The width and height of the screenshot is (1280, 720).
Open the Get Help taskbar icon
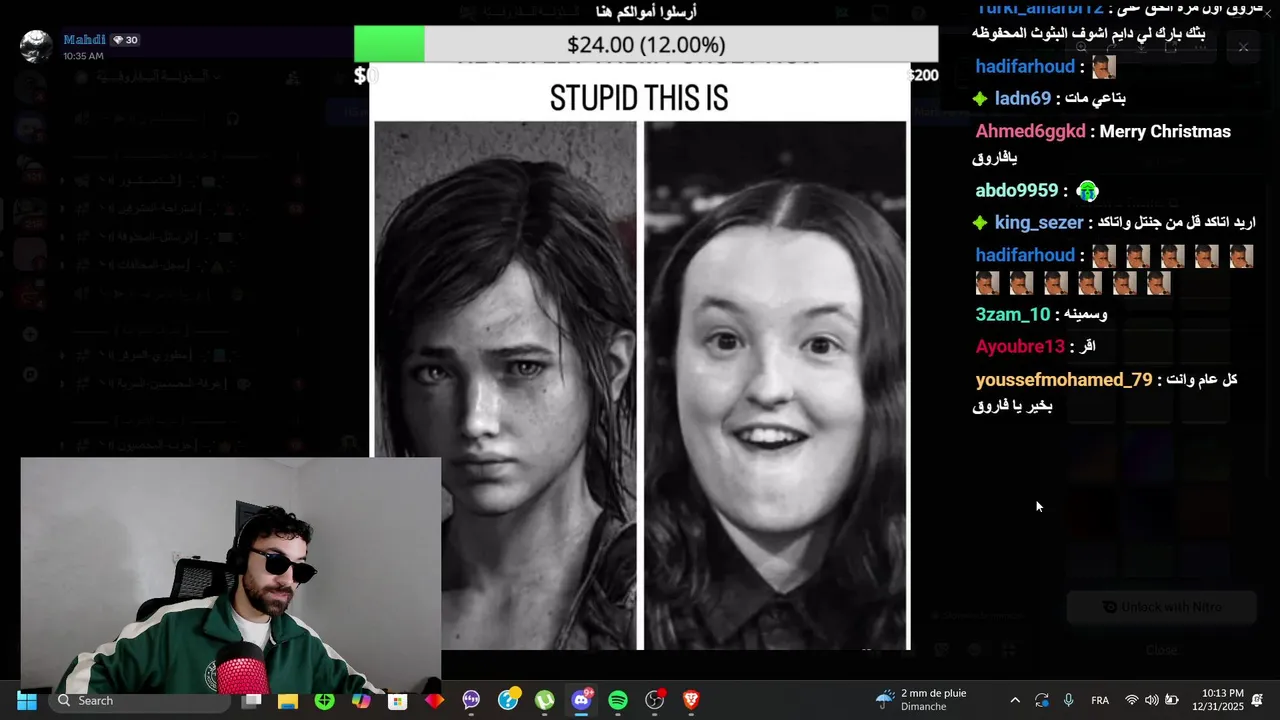click(x=508, y=700)
